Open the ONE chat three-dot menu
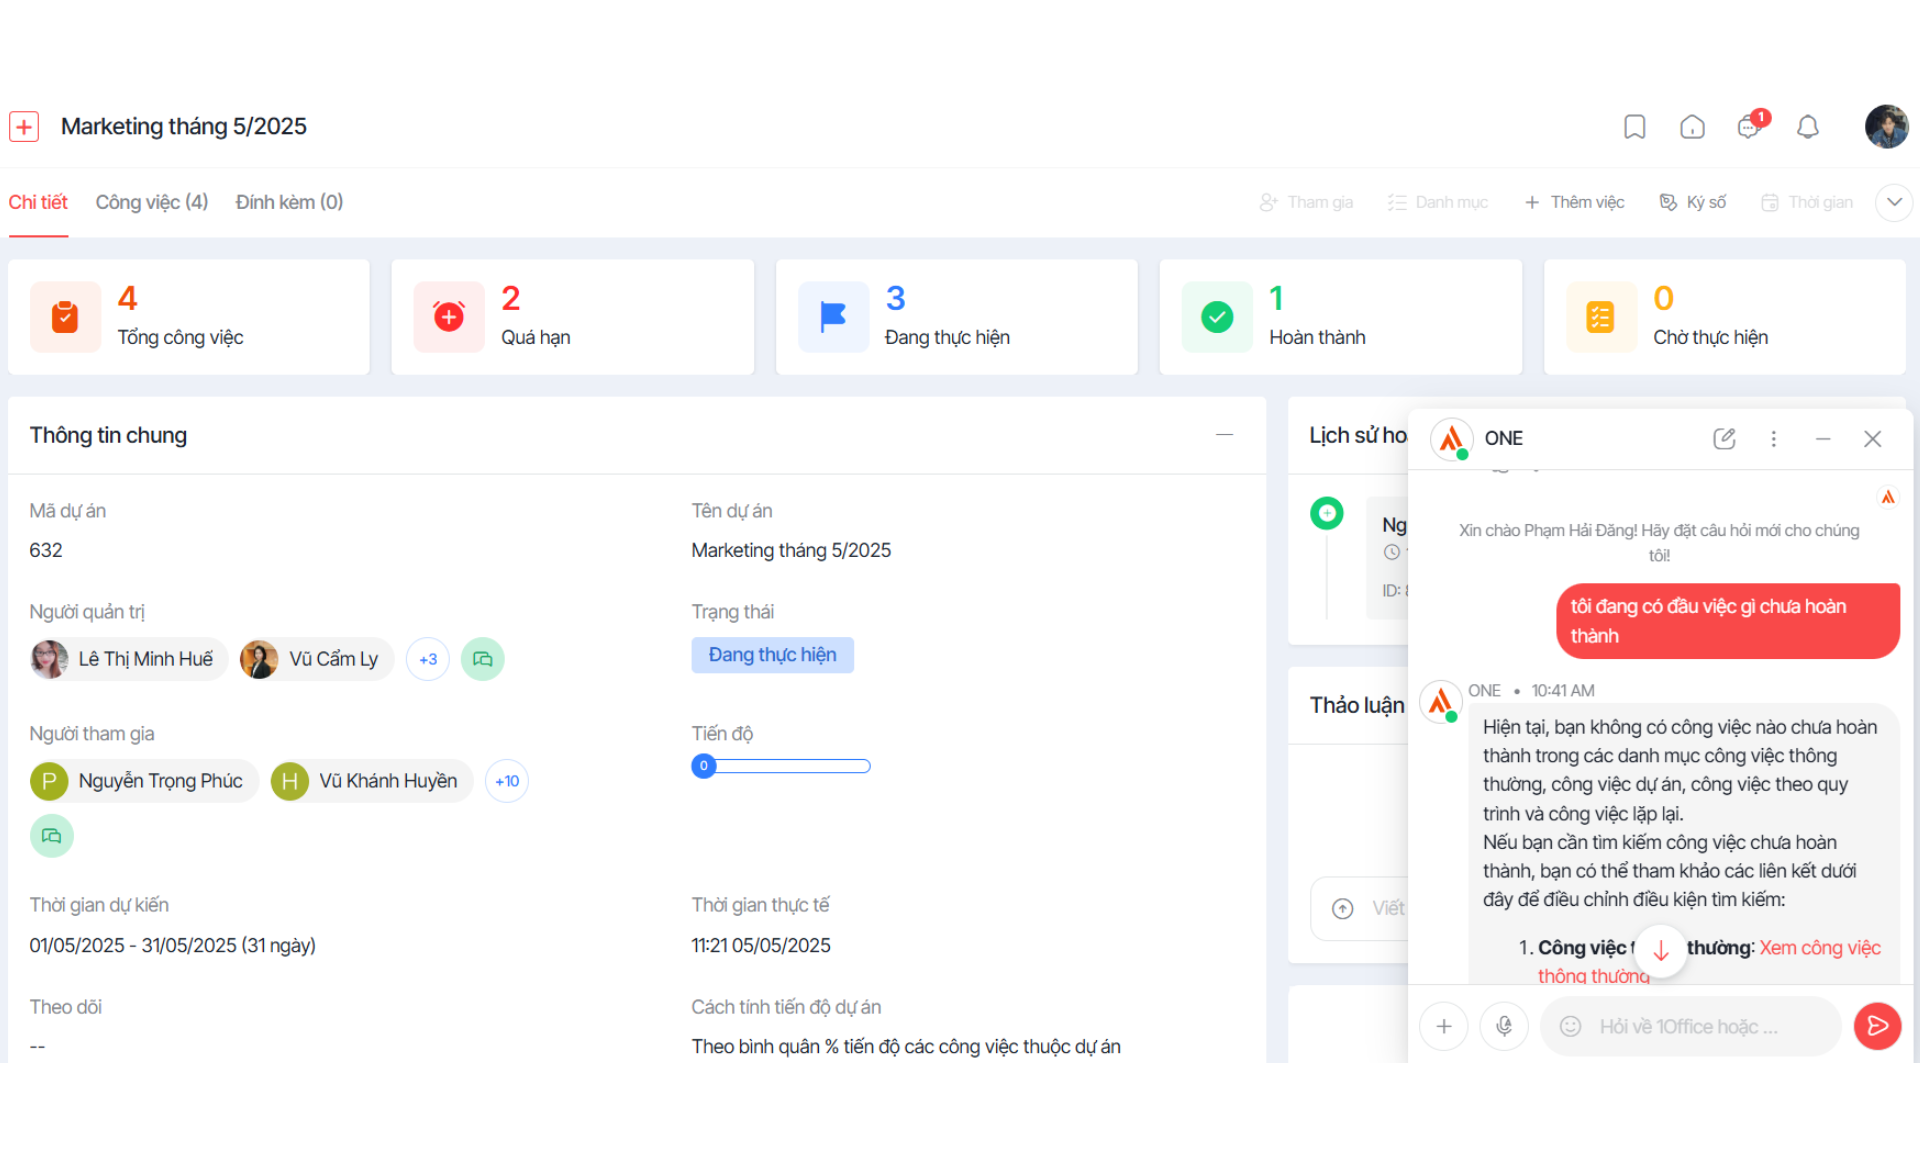 point(1774,438)
